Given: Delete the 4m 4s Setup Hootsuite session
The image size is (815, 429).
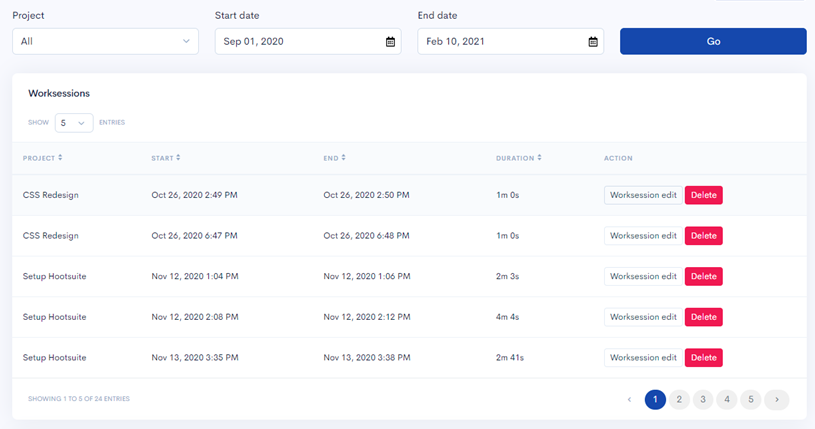Looking at the screenshot, I should tap(704, 317).
